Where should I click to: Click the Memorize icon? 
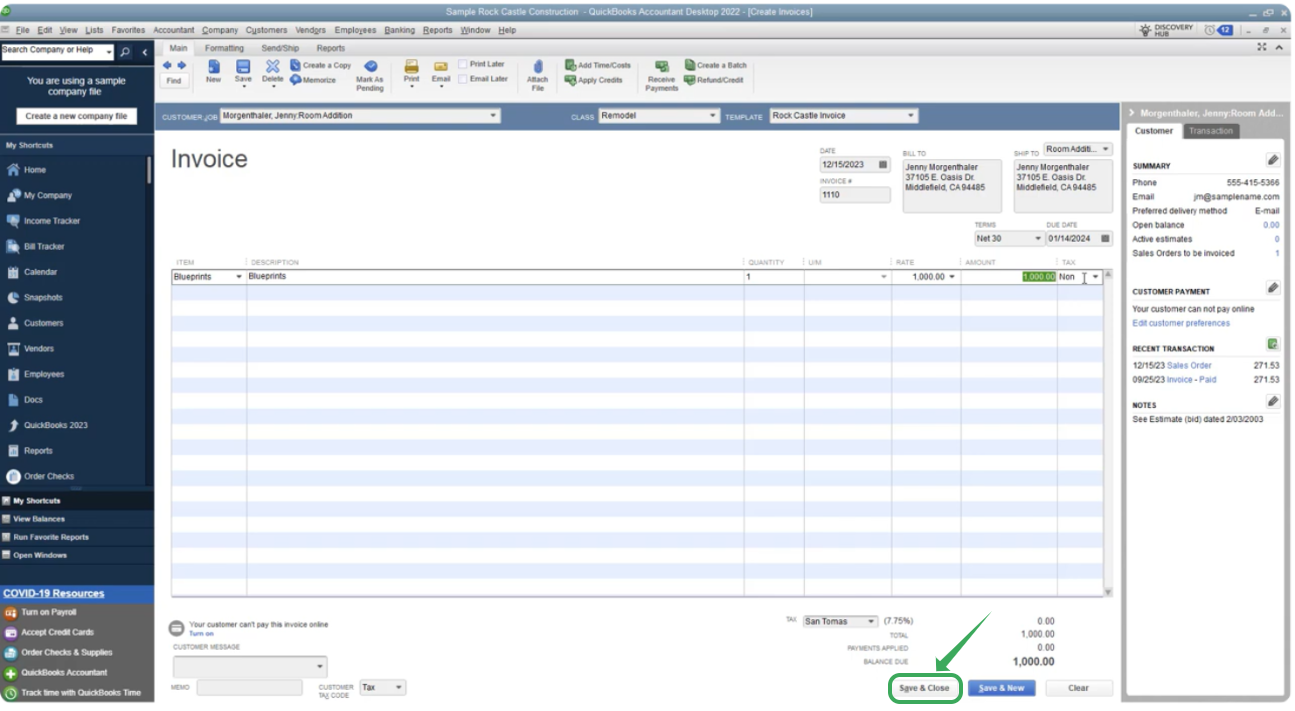(313, 80)
